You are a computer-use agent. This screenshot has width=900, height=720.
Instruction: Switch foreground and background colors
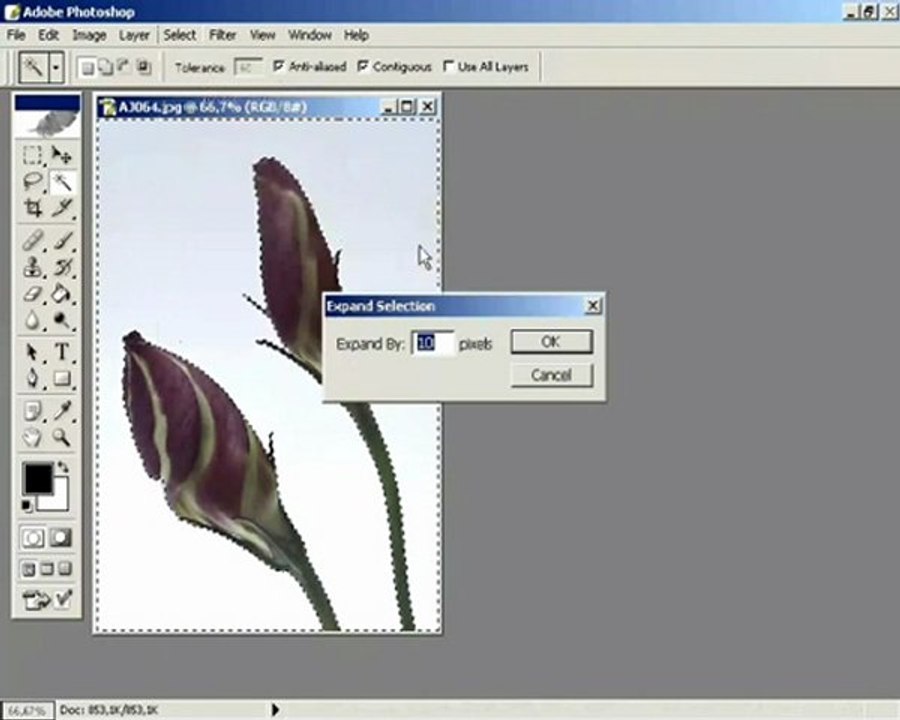click(x=64, y=467)
